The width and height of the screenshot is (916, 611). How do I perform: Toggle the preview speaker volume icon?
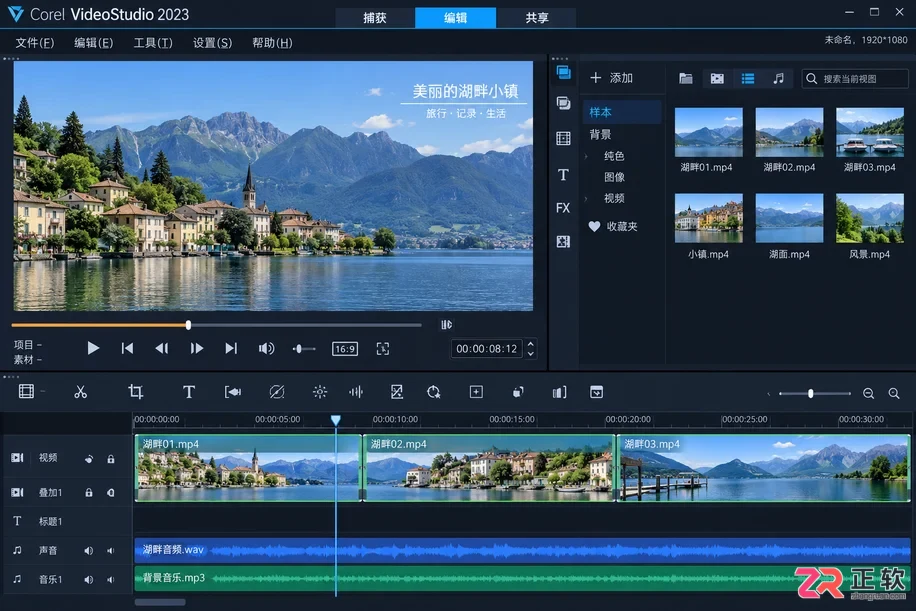tap(266, 349)
